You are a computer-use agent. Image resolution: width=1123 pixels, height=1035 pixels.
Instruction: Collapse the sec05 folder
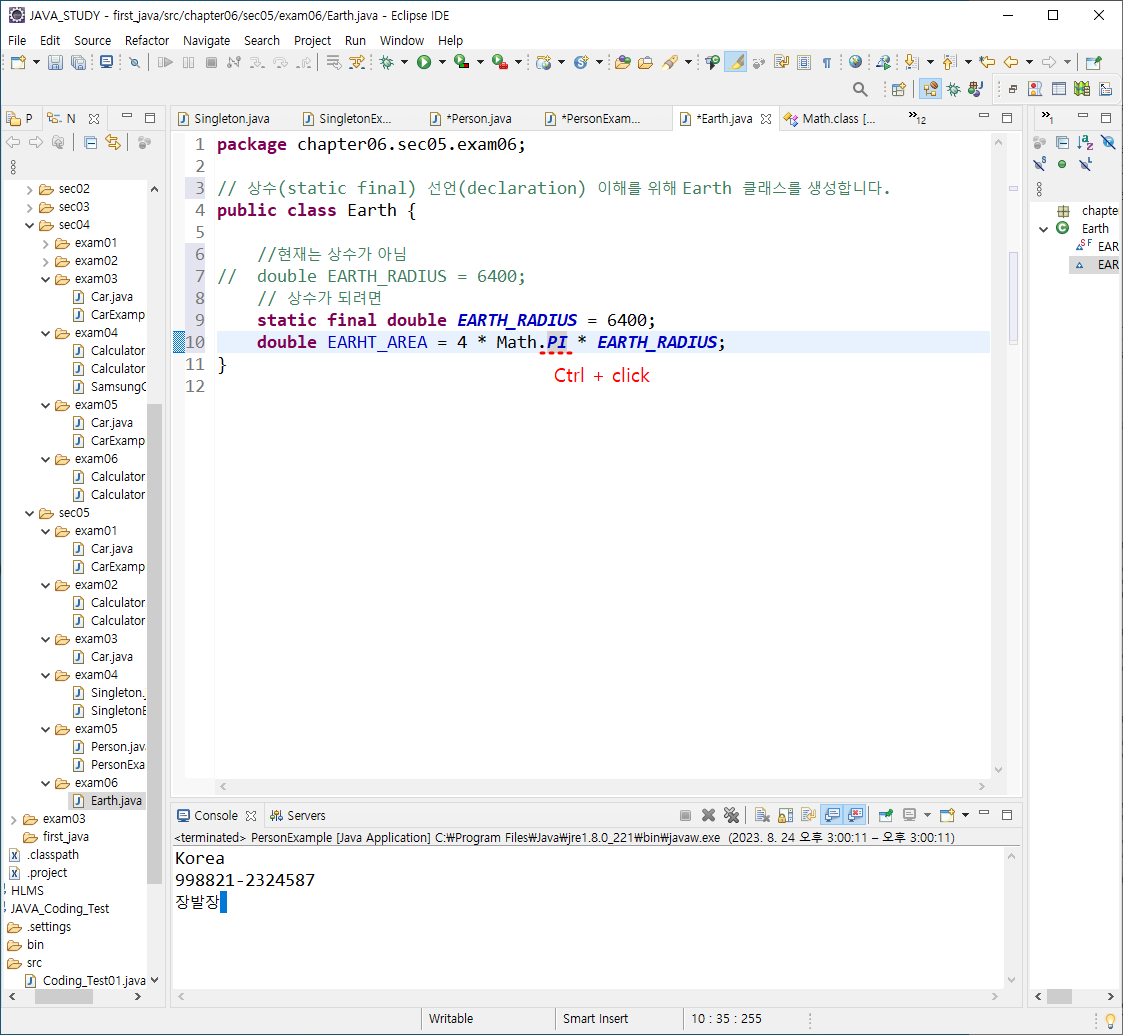pyautogui.click(x=29, y=514)
